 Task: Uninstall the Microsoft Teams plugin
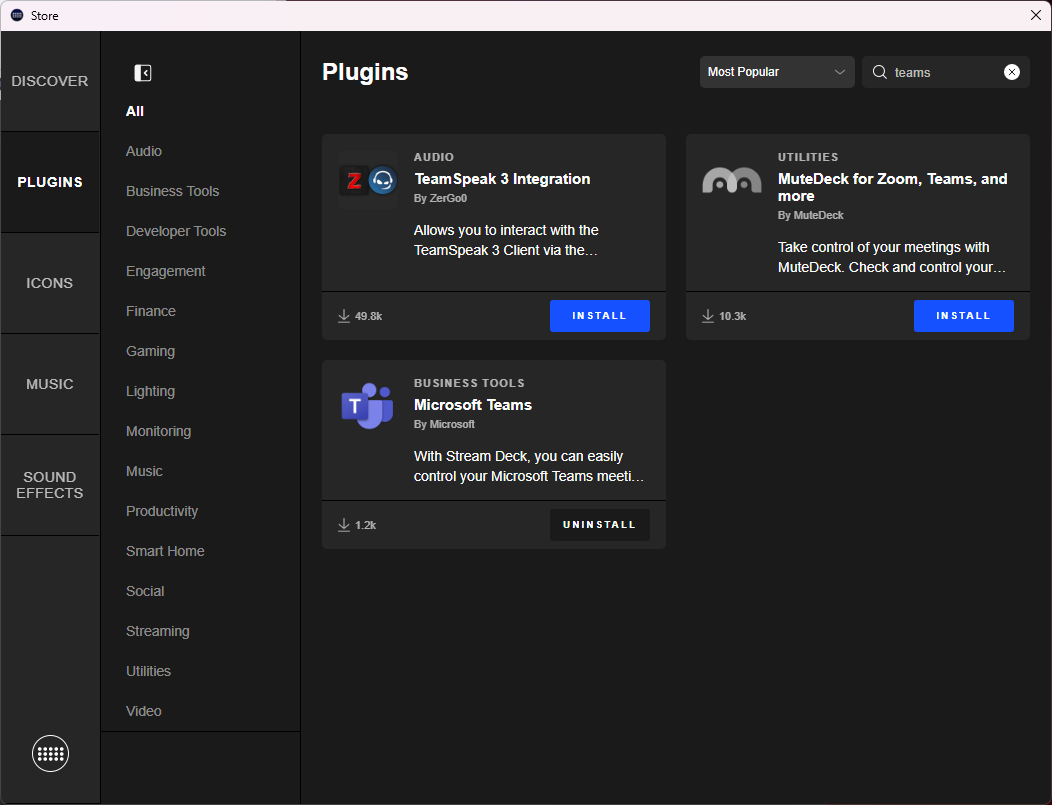pyautogui.click(x=600, y=525)
